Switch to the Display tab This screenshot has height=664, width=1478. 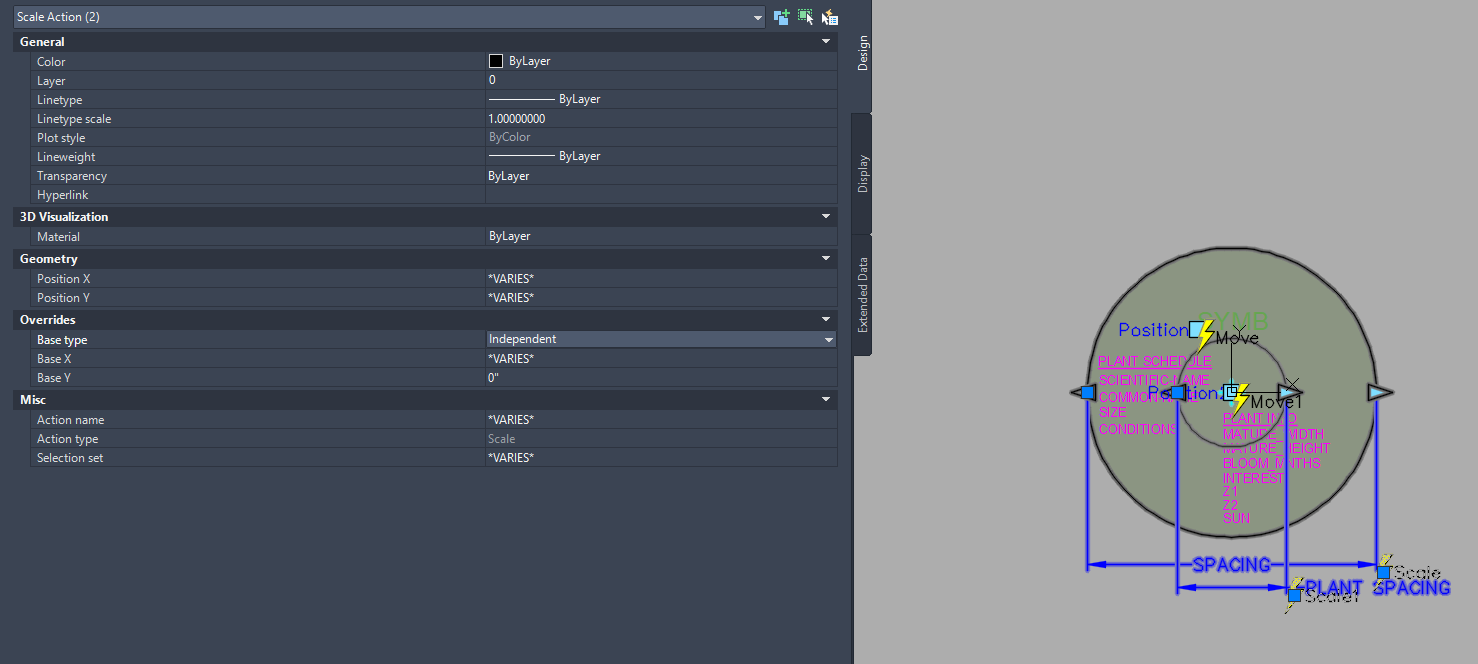coord(863,173)
